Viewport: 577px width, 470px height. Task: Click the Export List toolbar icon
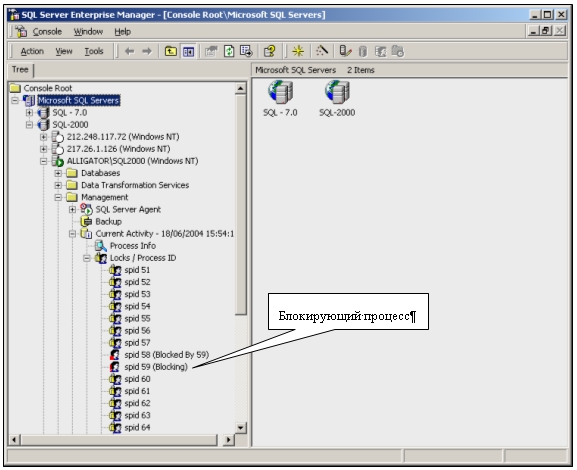246,51
